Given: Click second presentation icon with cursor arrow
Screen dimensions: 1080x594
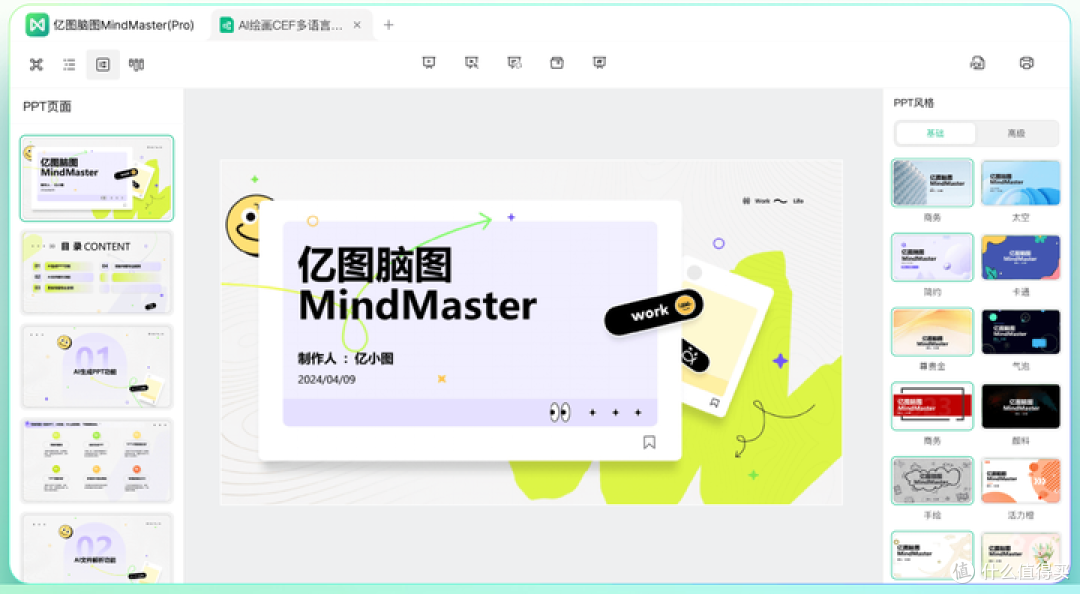Looking at the screenshot, I should click(472, 63).
